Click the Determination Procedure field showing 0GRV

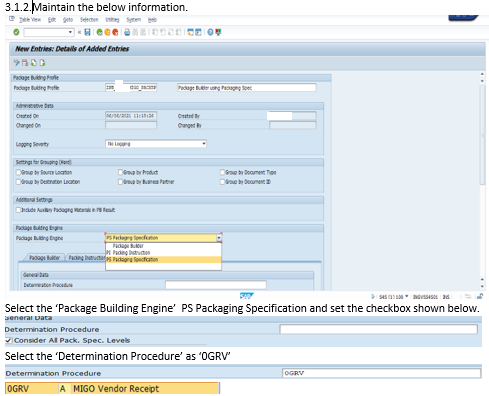(382, 373)
